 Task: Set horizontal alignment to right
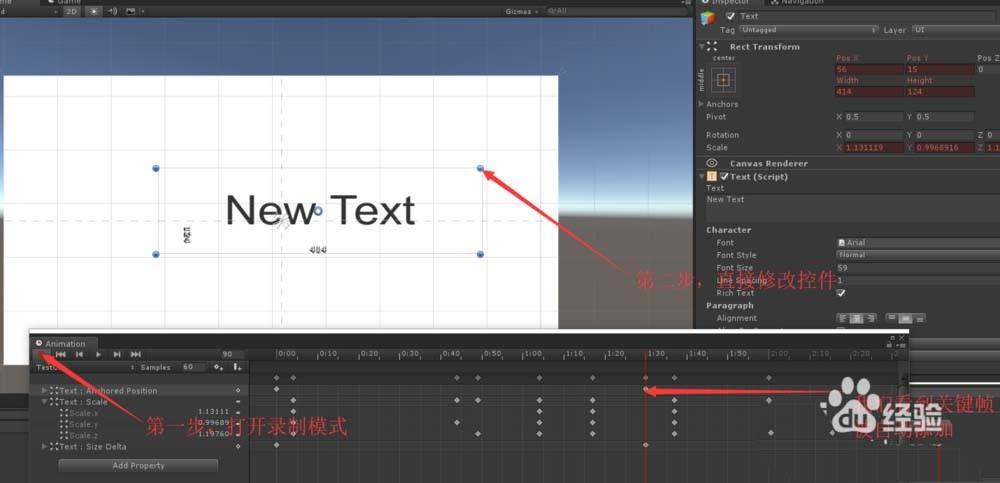[871, 318]
